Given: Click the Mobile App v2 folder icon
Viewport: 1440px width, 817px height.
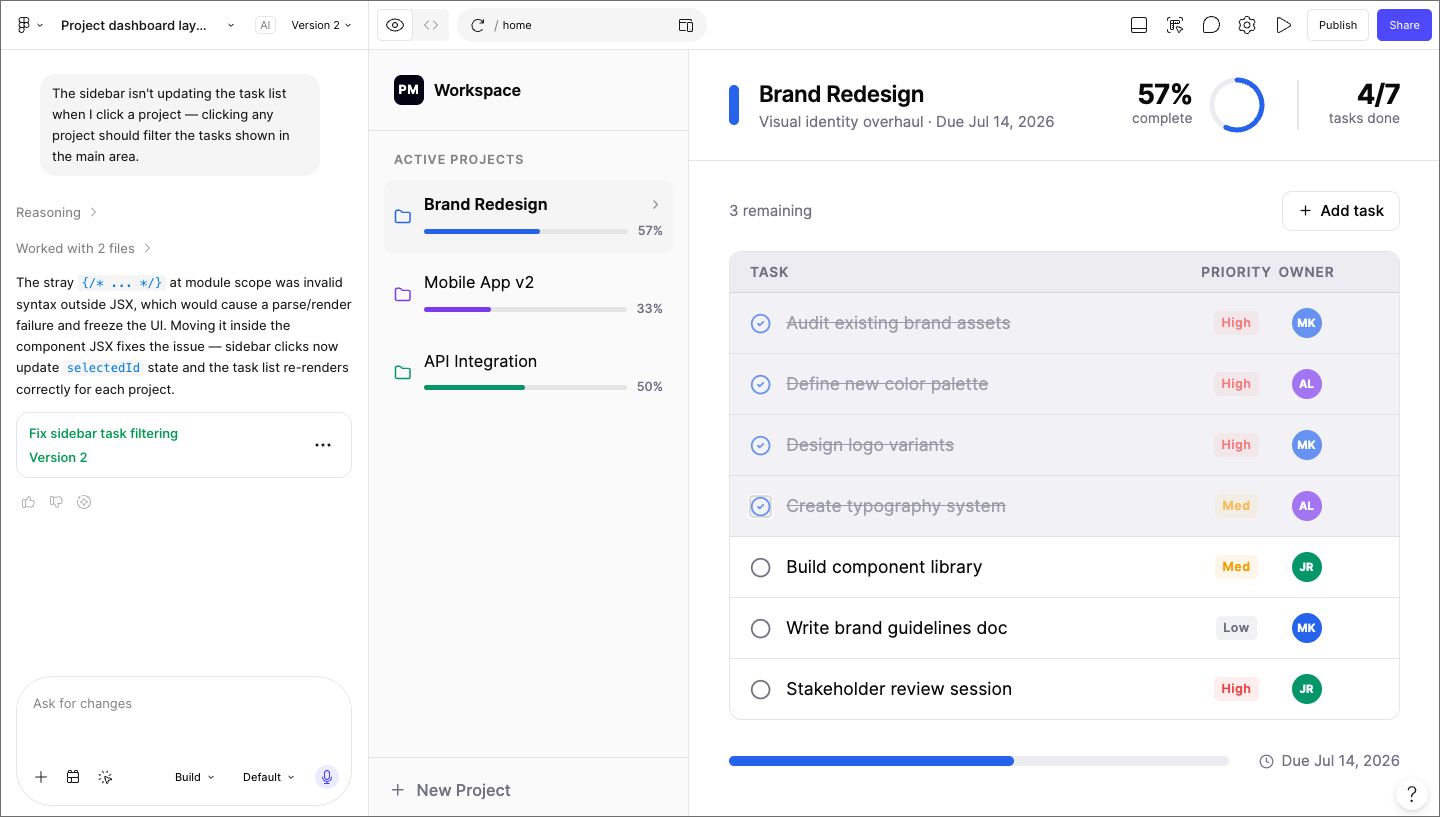Looking at the screenshot, I should tap(403, 294).
